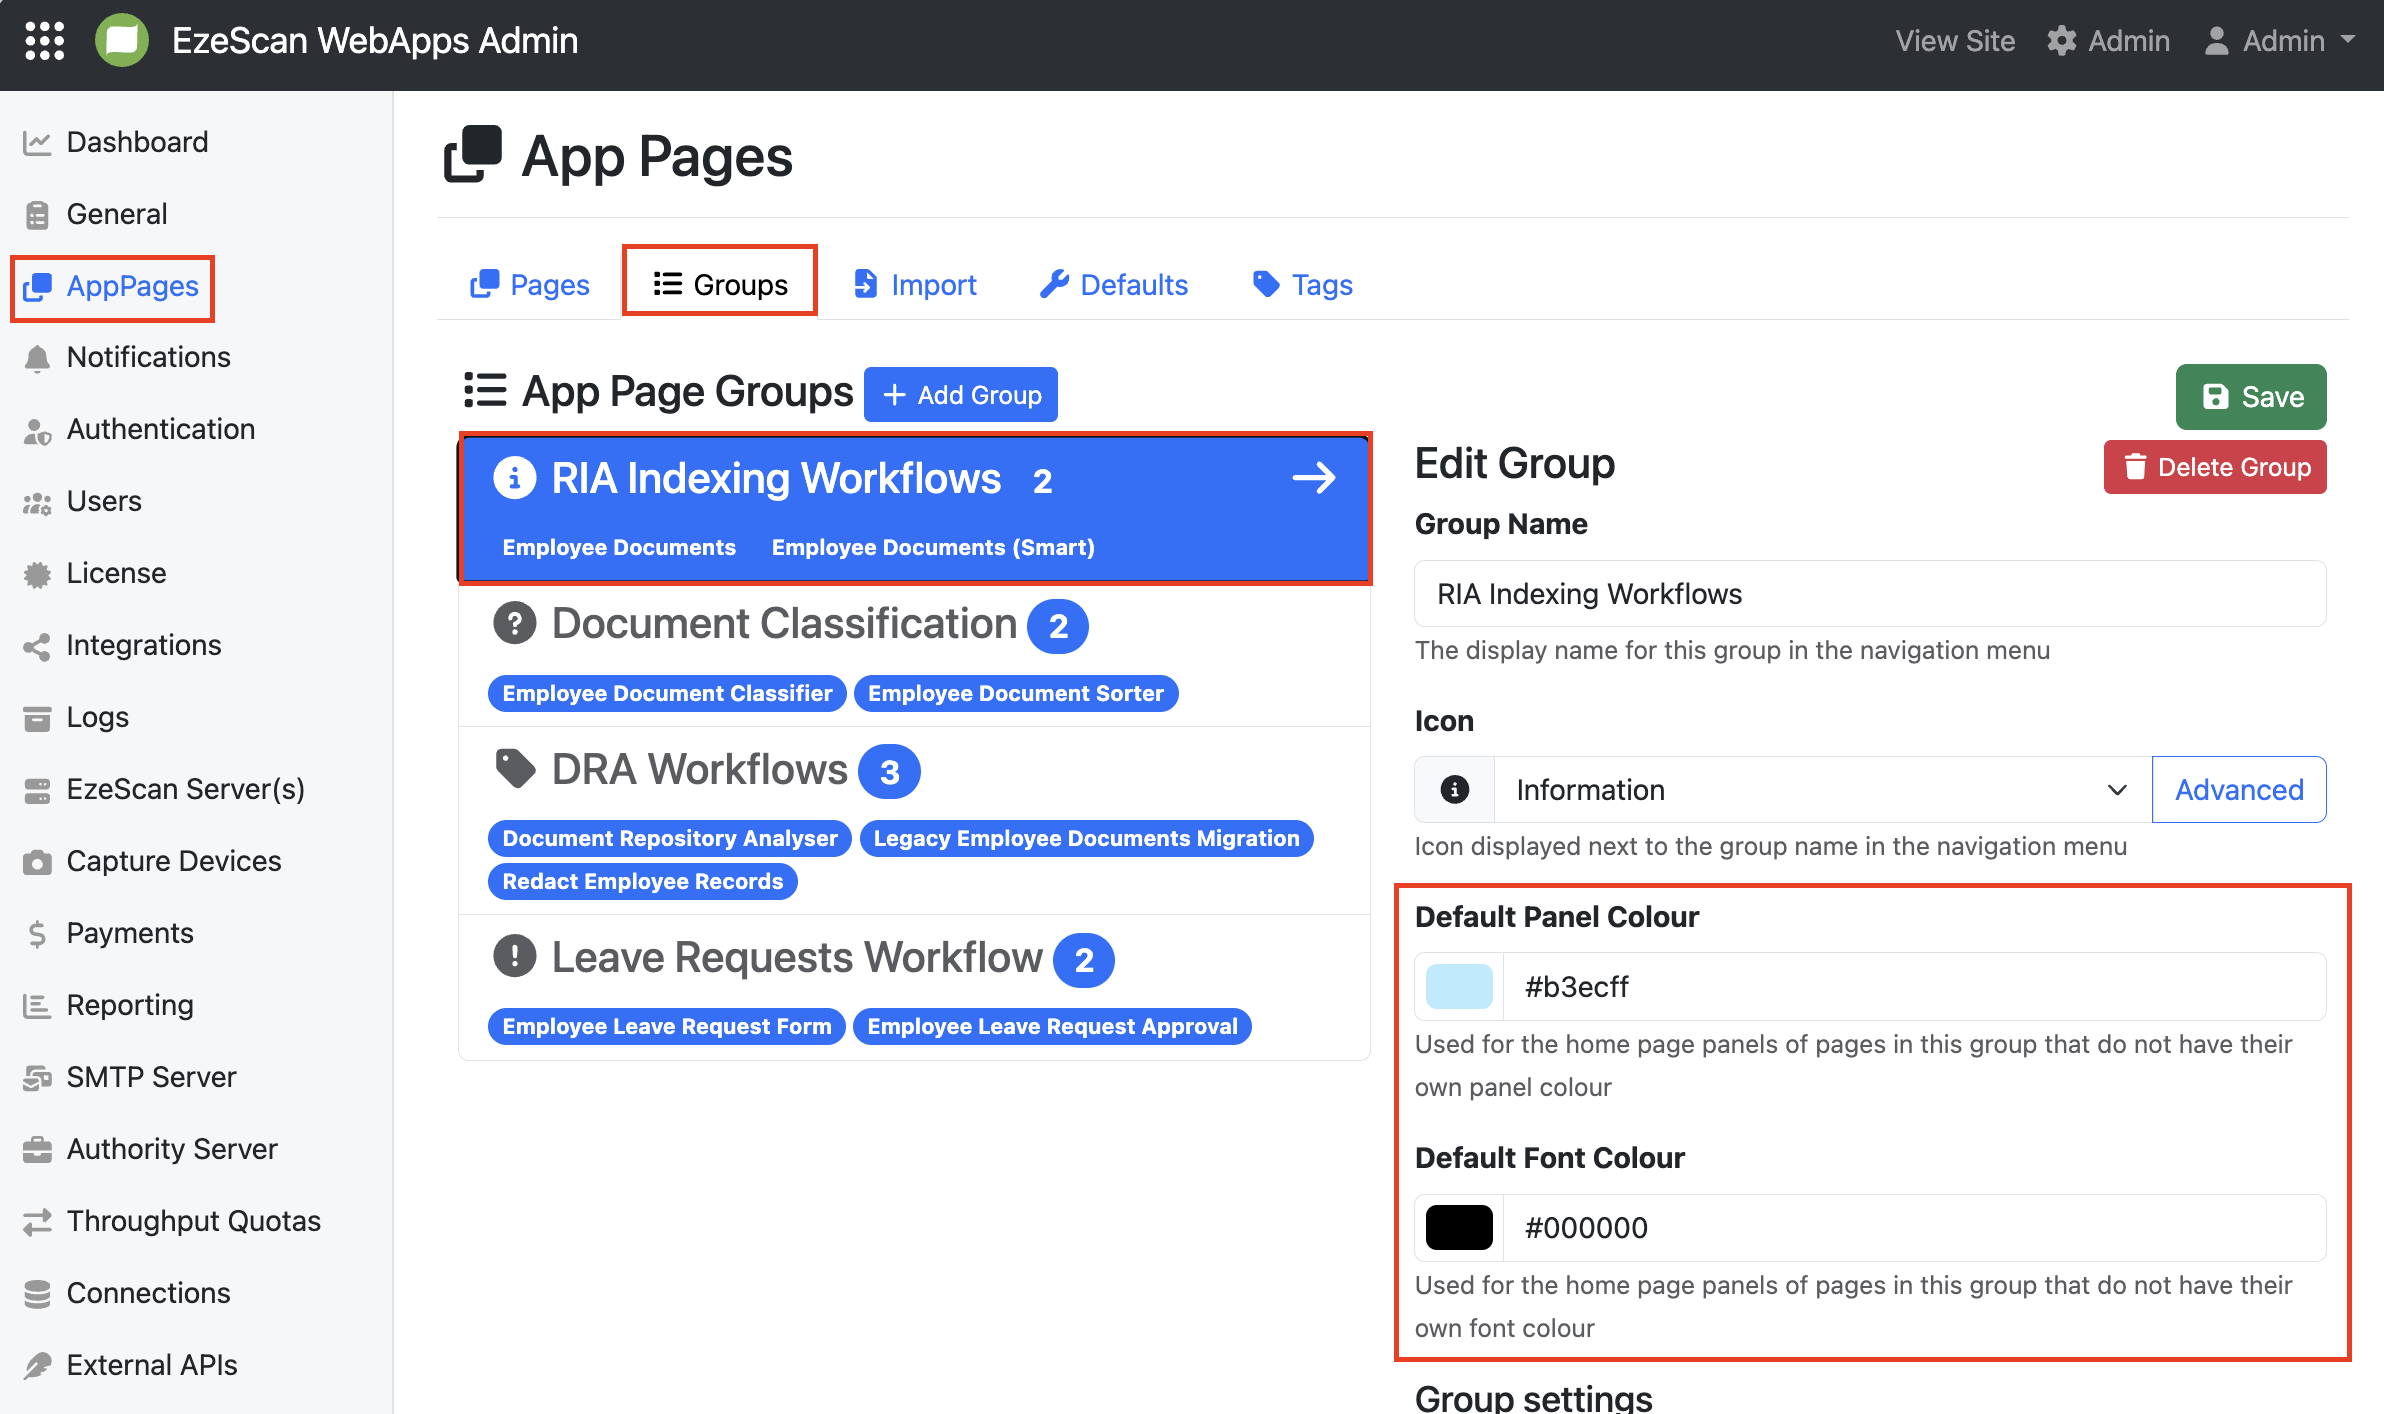Image resolution: width=2384 pixels, height=1414 pixels.
Task: Click the Employee Documents tag
Action: [x=619, y=548]
